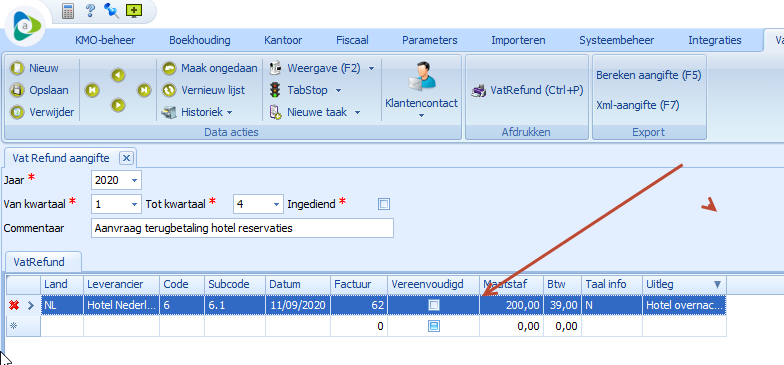Open the Systeembeheer ribbon tab
Screen dimensions: 784x365
616,40
